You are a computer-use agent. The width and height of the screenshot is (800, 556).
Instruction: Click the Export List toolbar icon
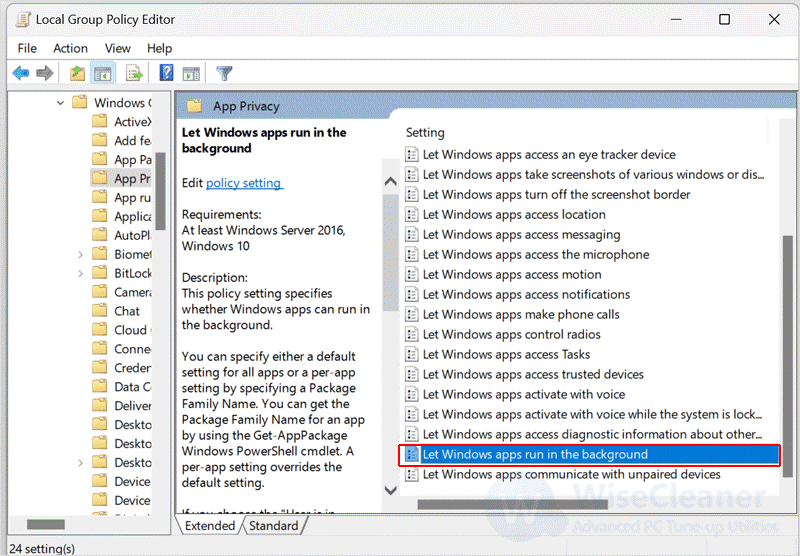[x=134, y=73]
